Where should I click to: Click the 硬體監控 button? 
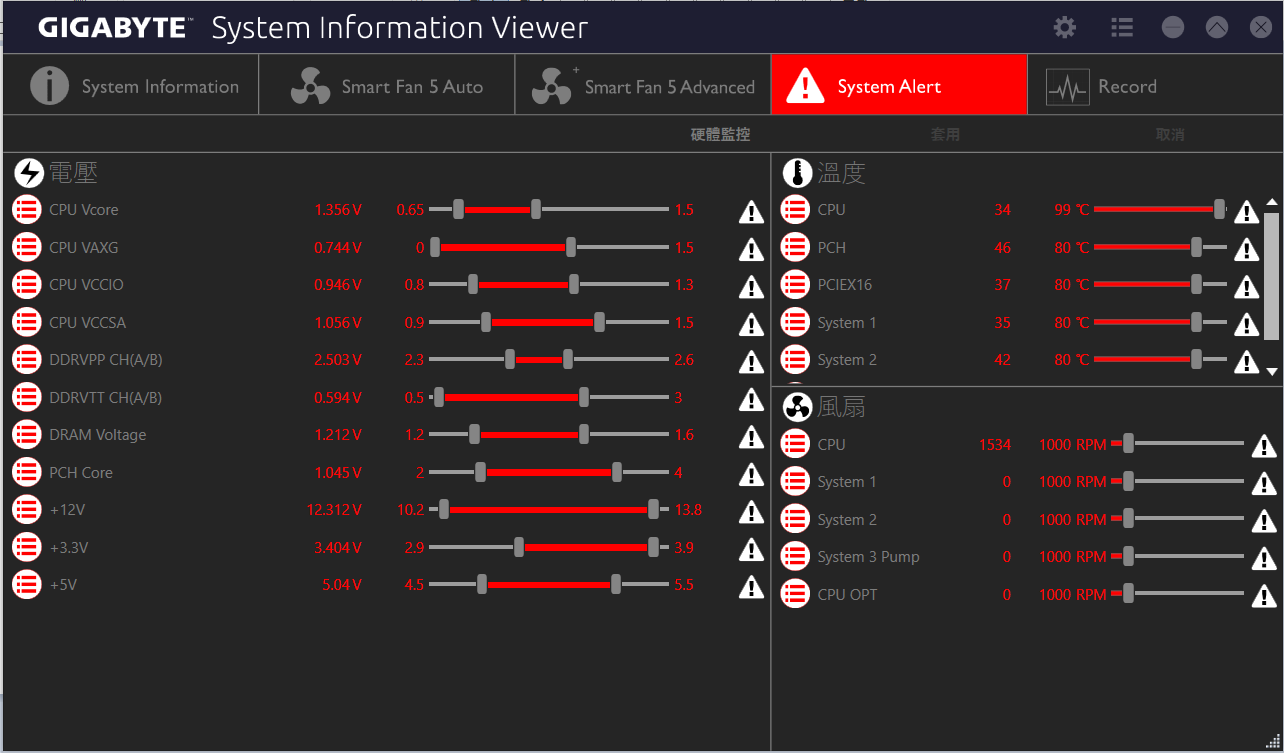point(720,134)
